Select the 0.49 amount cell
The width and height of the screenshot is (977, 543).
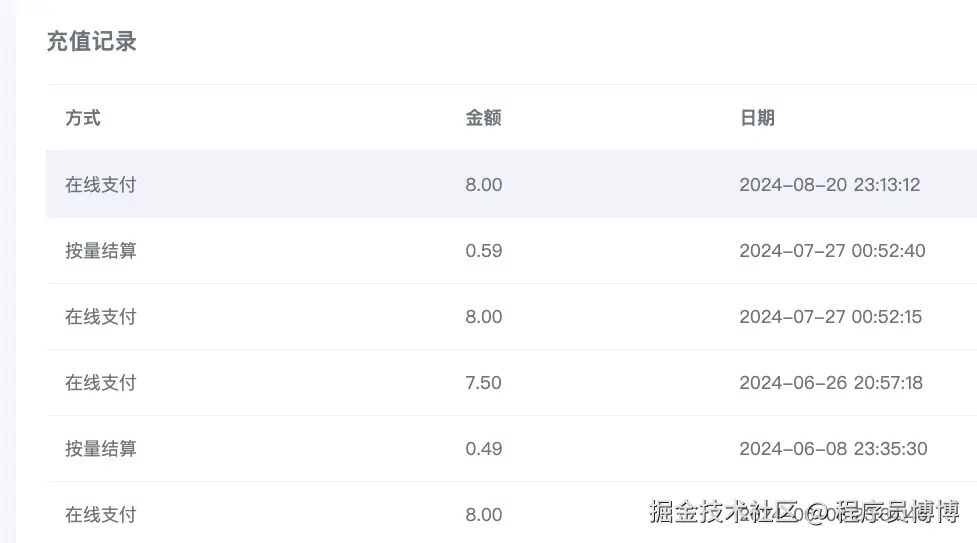484,449
